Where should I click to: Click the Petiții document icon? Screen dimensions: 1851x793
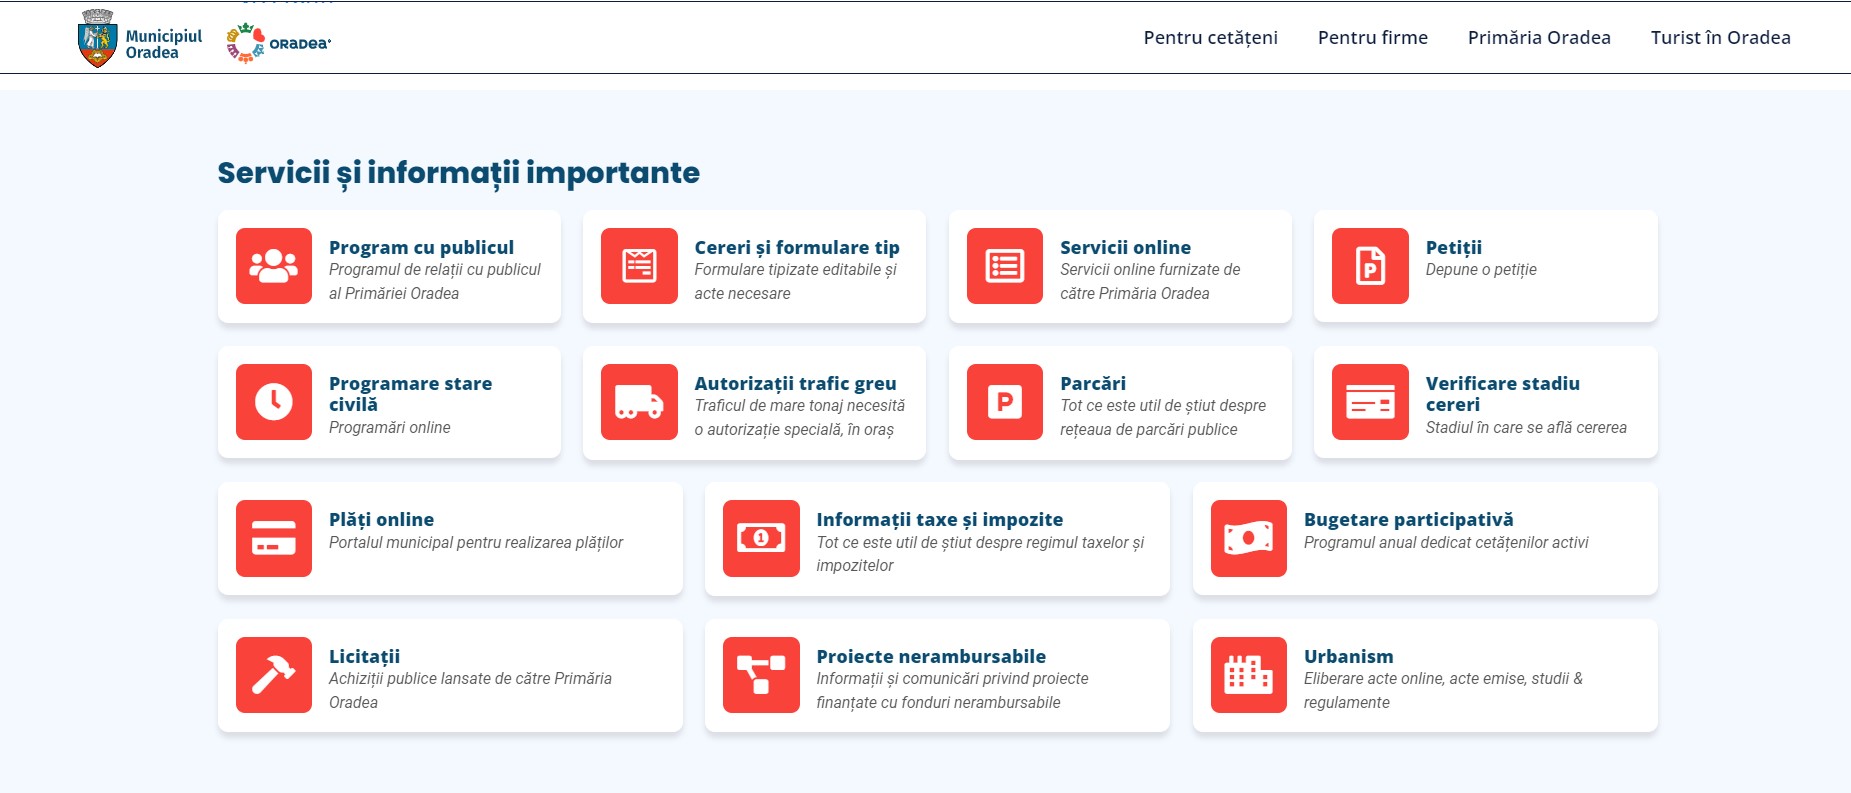[1370, 266]
